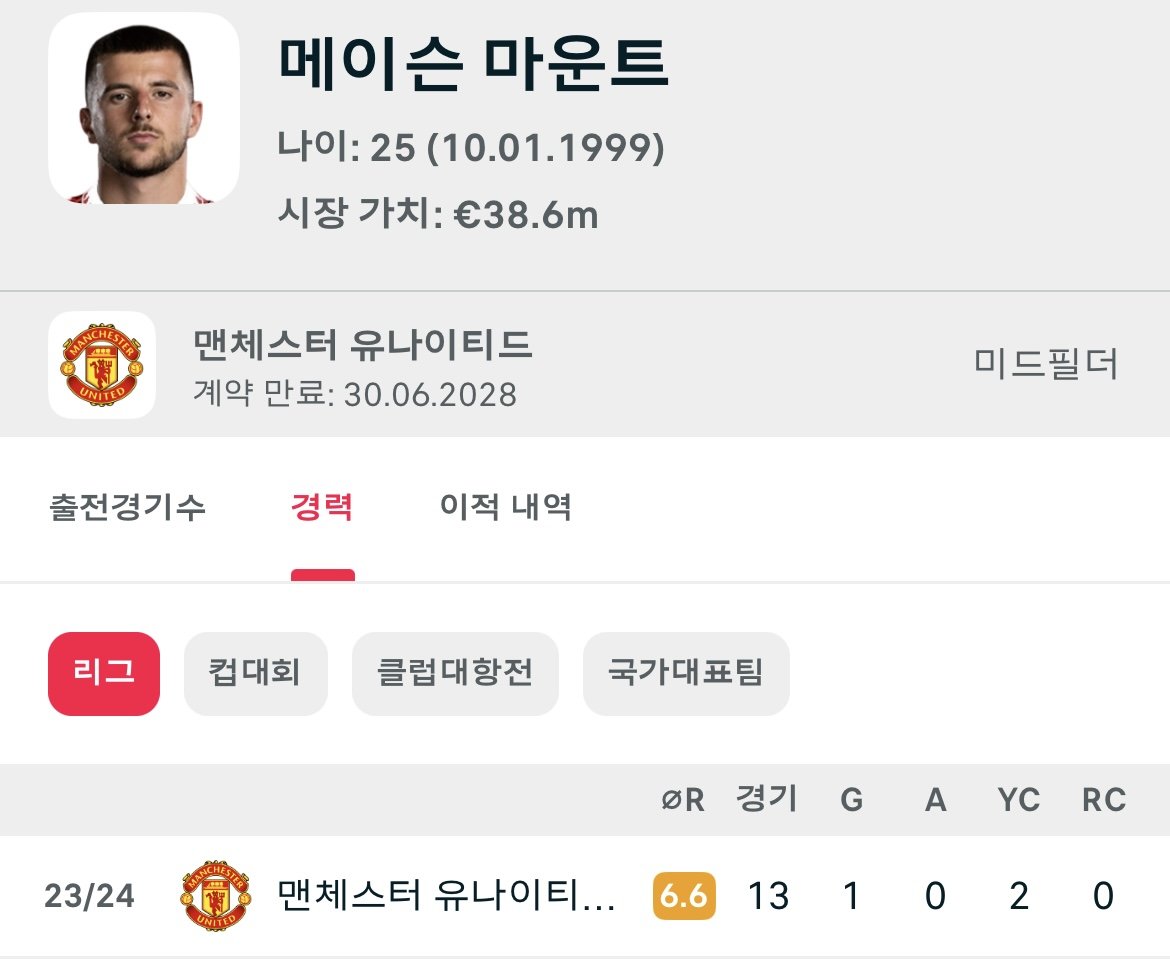Select the 컵대회 filter chip

click(255, 673)
